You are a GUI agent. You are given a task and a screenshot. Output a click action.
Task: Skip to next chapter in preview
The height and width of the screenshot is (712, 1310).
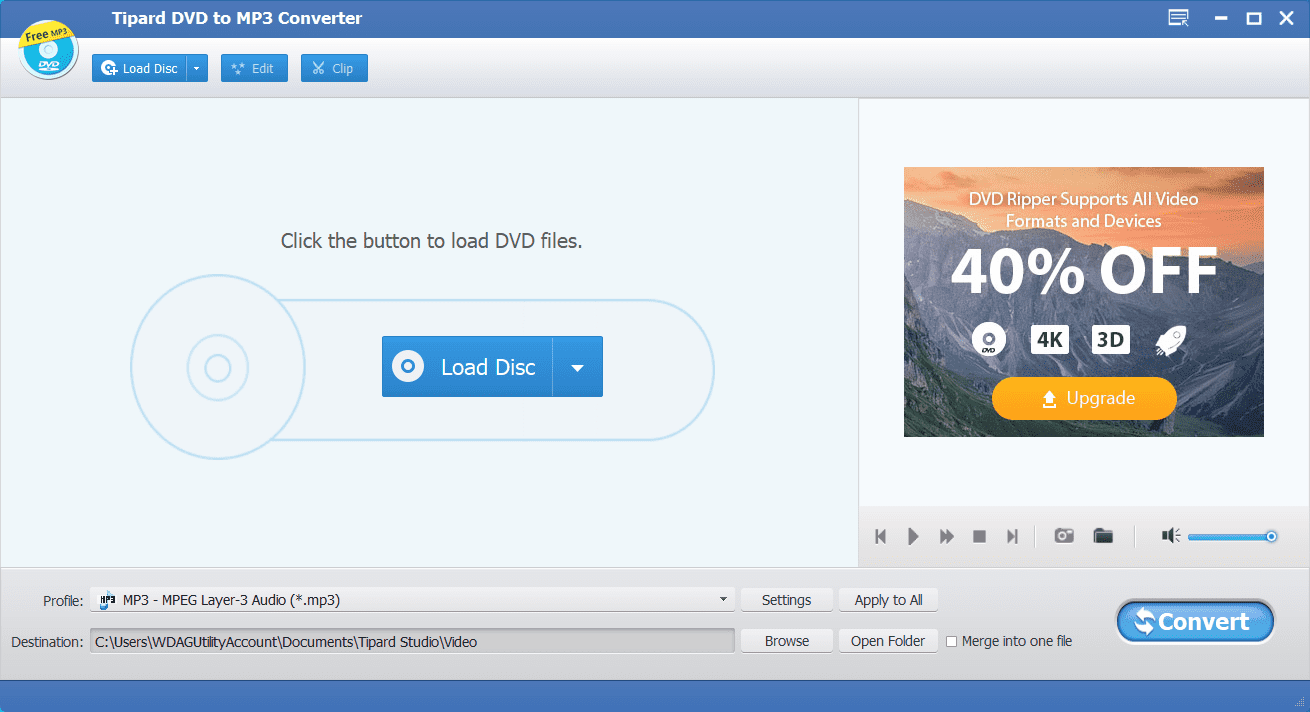click(x=1012, y=537)
